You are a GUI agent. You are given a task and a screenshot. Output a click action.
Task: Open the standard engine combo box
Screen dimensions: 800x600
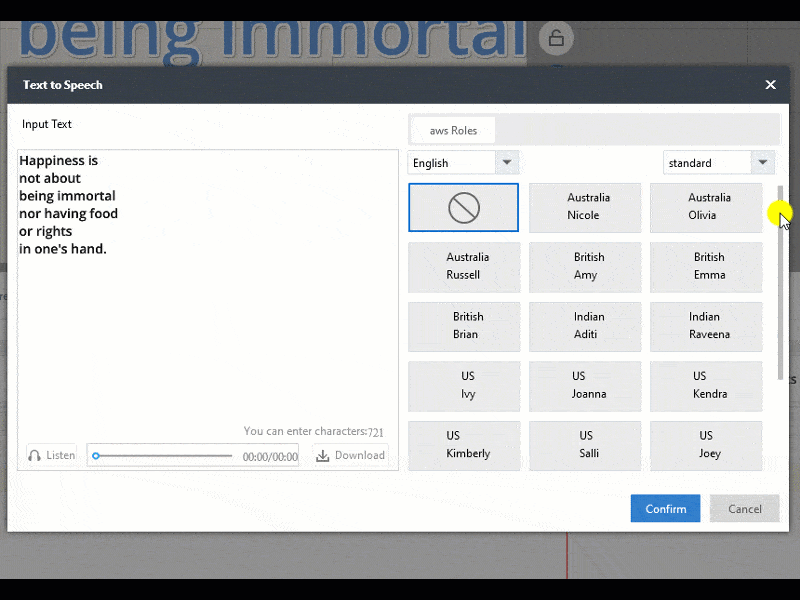718,162
